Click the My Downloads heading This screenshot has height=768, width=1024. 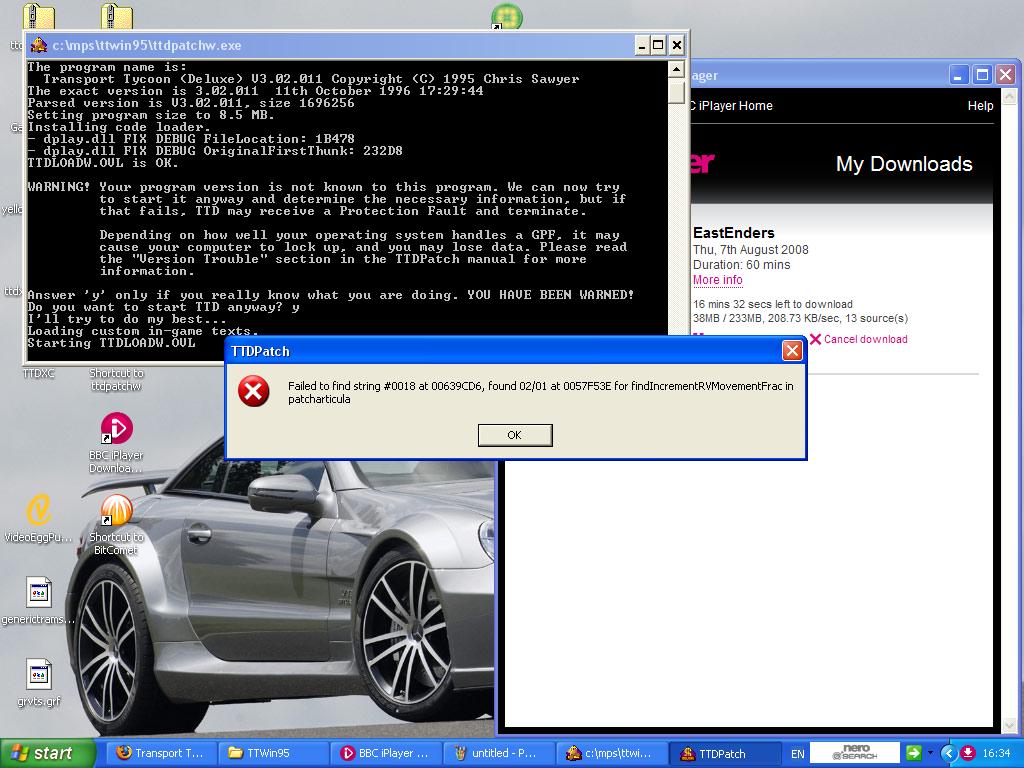[904, 164]
